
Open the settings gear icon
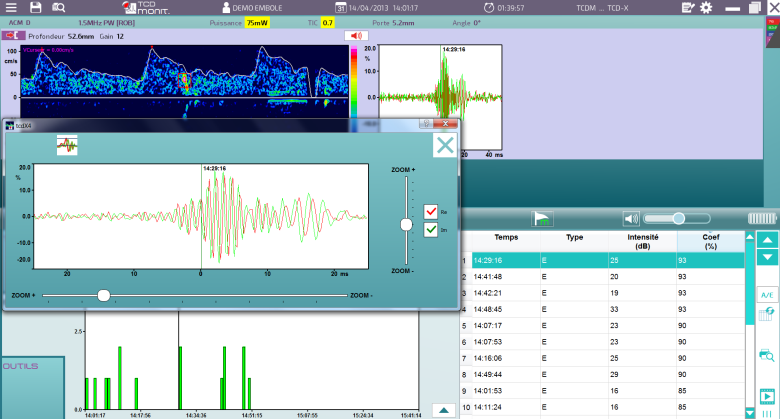pyautogui.click(x=706, y=7)
